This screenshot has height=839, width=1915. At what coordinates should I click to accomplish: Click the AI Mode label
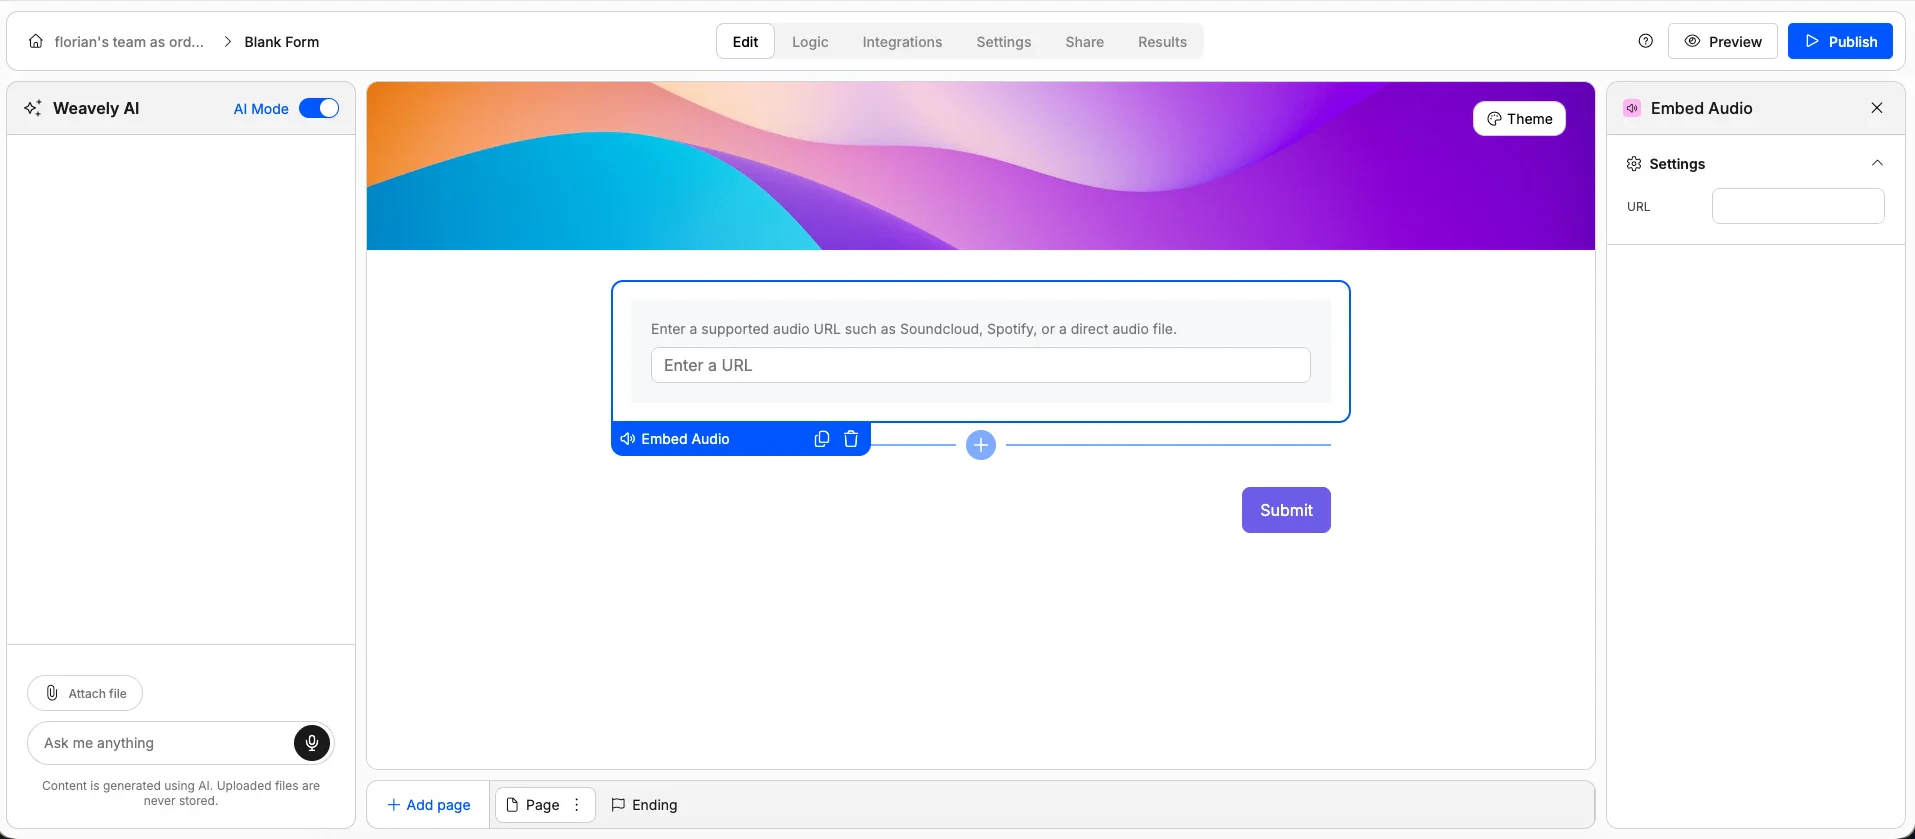pos(261,109)
